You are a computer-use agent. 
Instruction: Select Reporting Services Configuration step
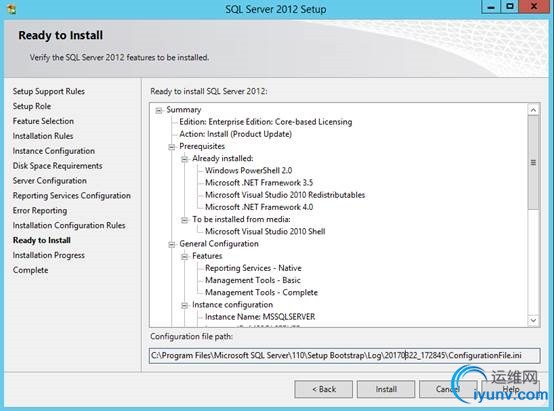(72, 195)
